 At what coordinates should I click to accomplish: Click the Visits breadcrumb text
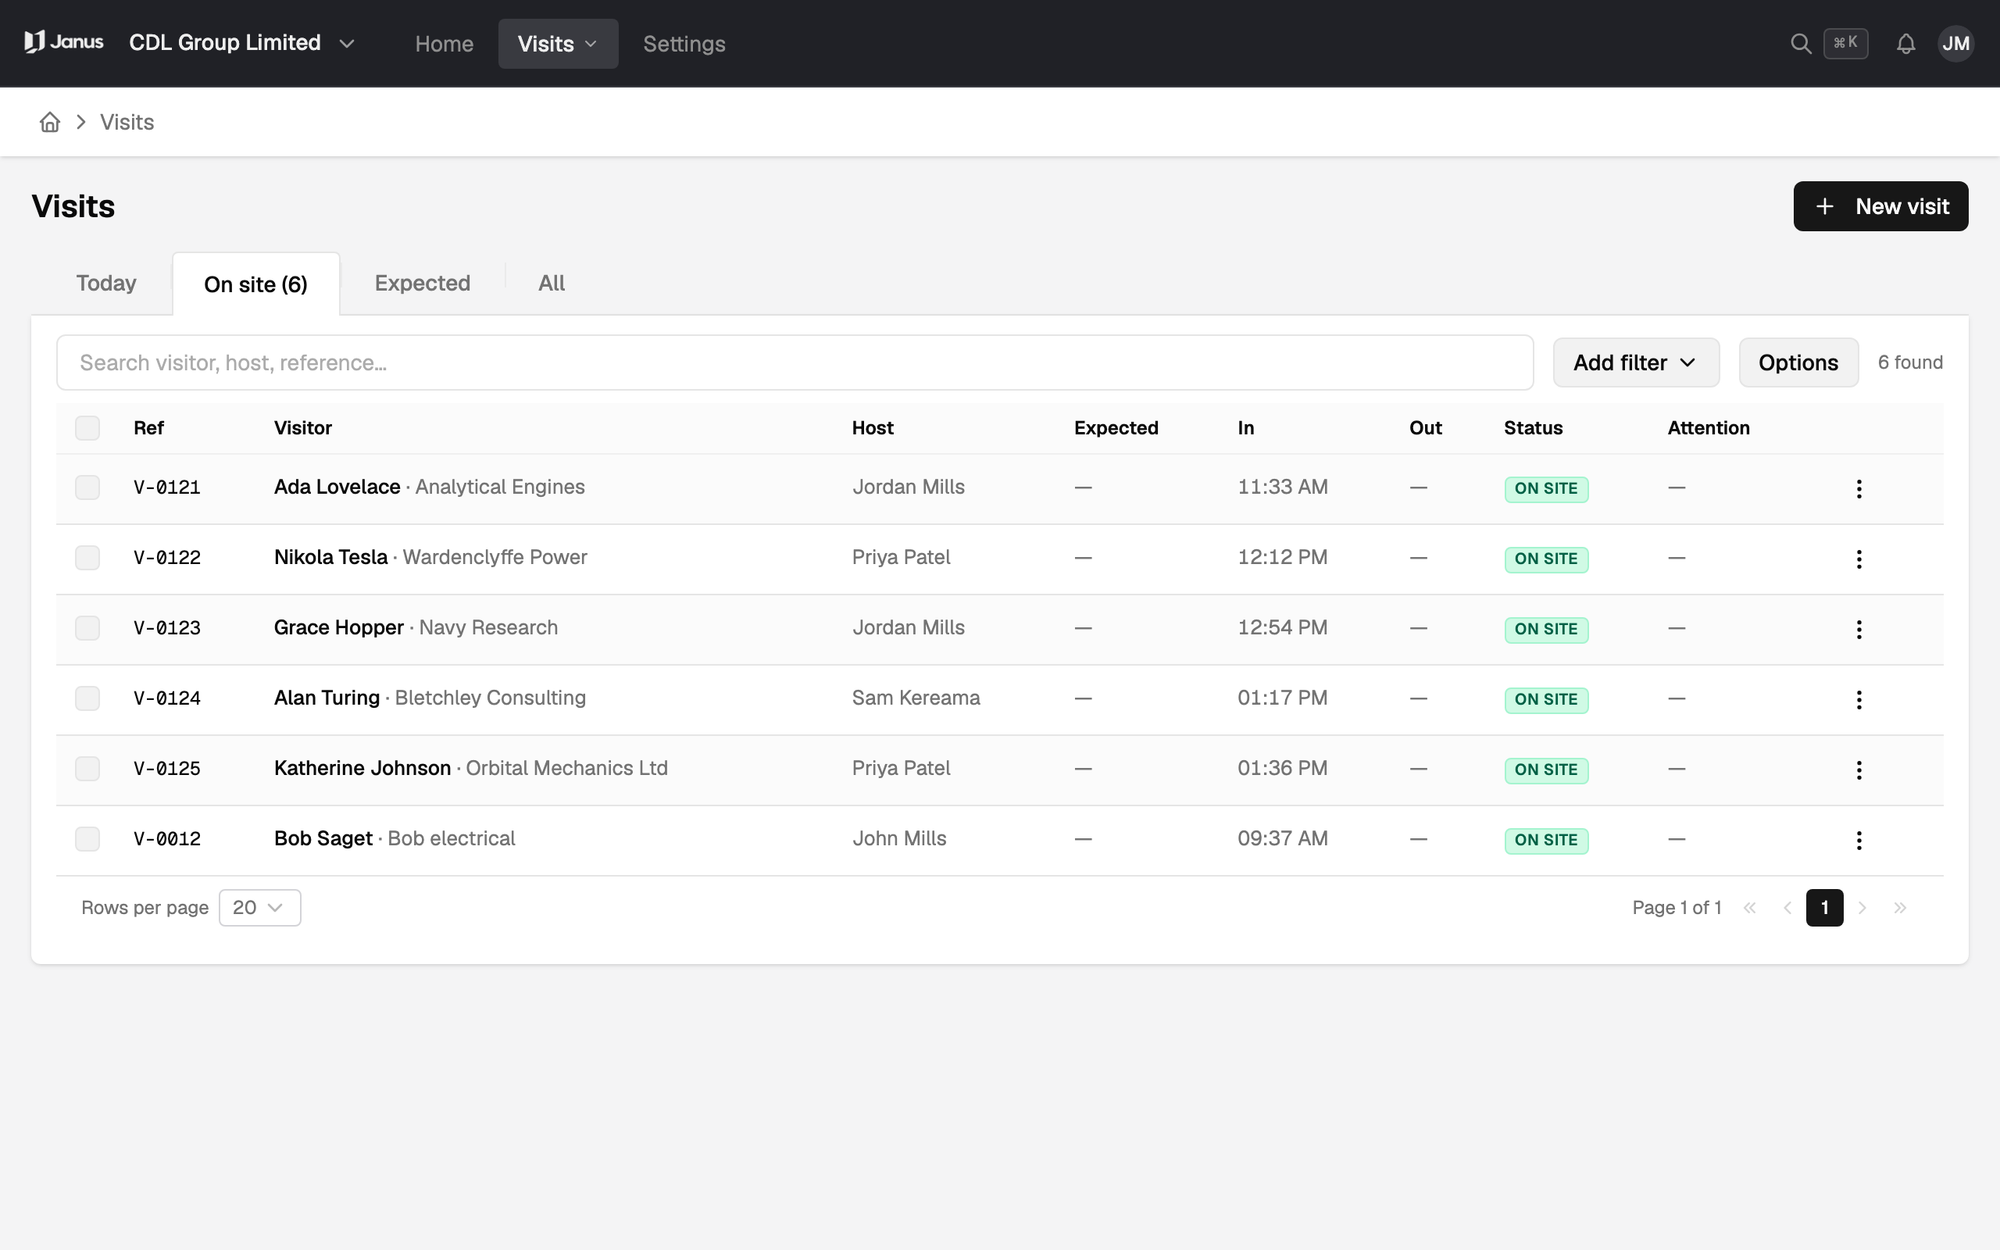(127, 122)
